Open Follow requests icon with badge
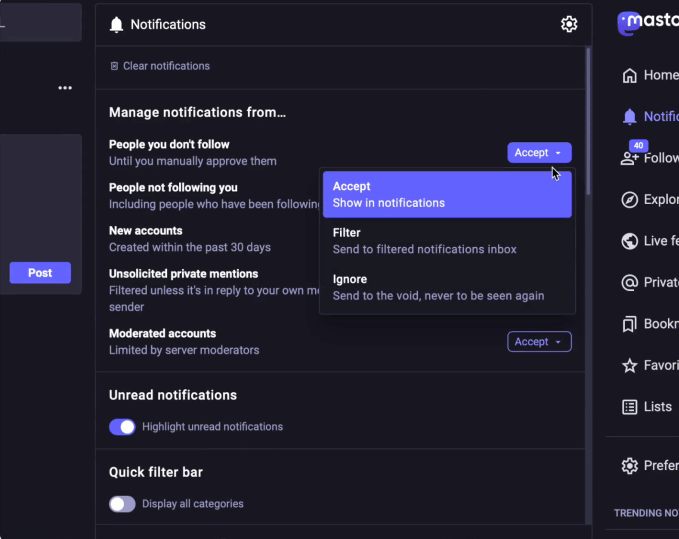This screenshot has height=539, width=679. point(630,157)
